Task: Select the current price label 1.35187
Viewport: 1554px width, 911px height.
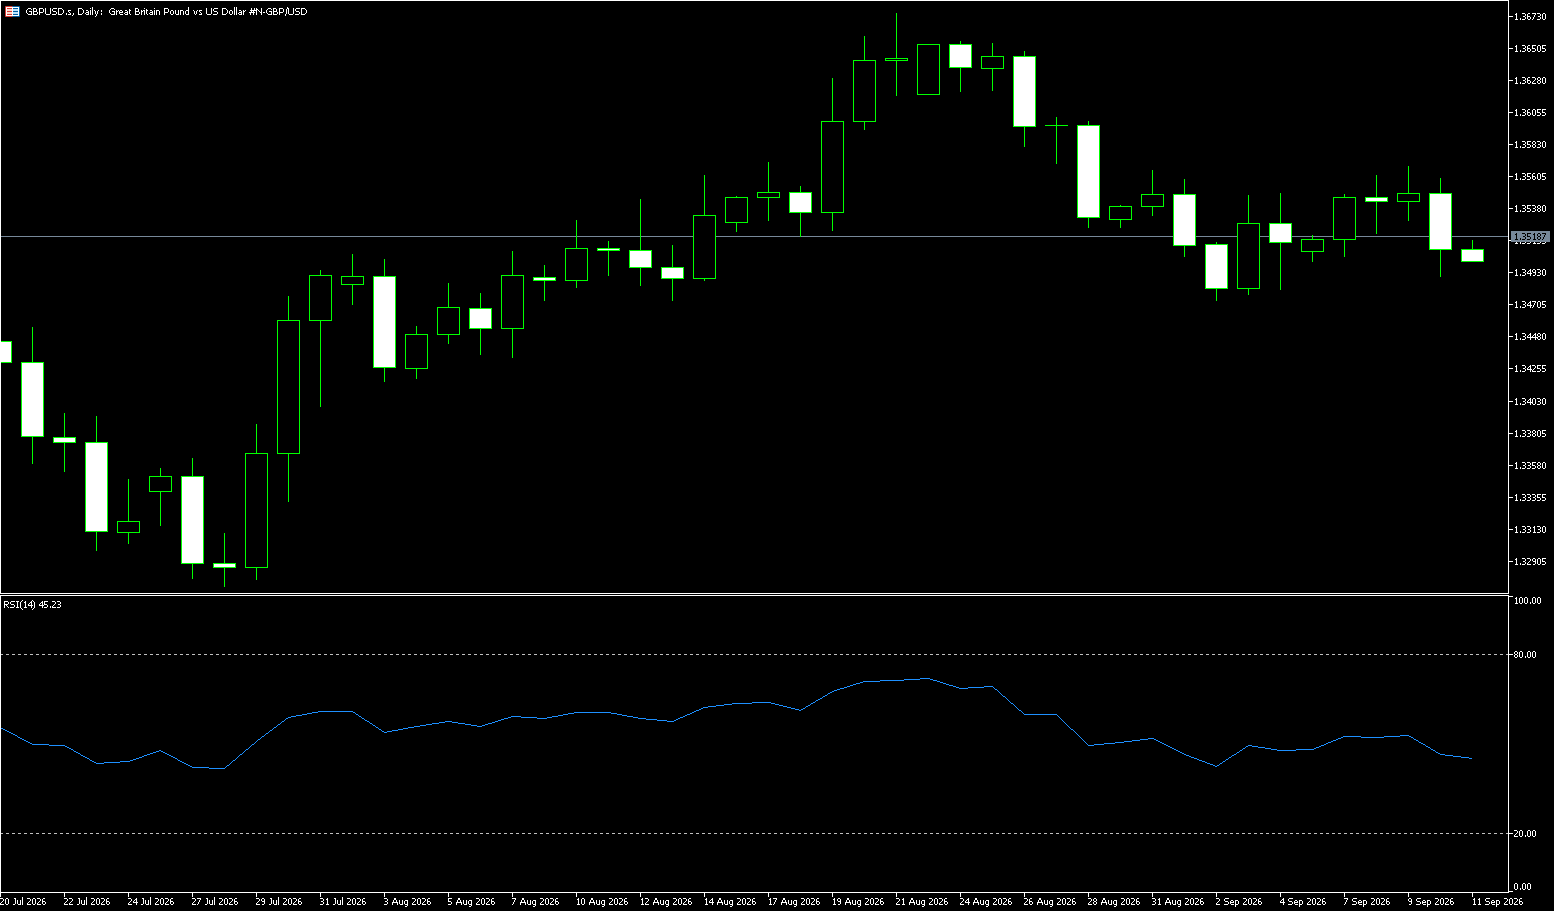Action: (1530, 237)
